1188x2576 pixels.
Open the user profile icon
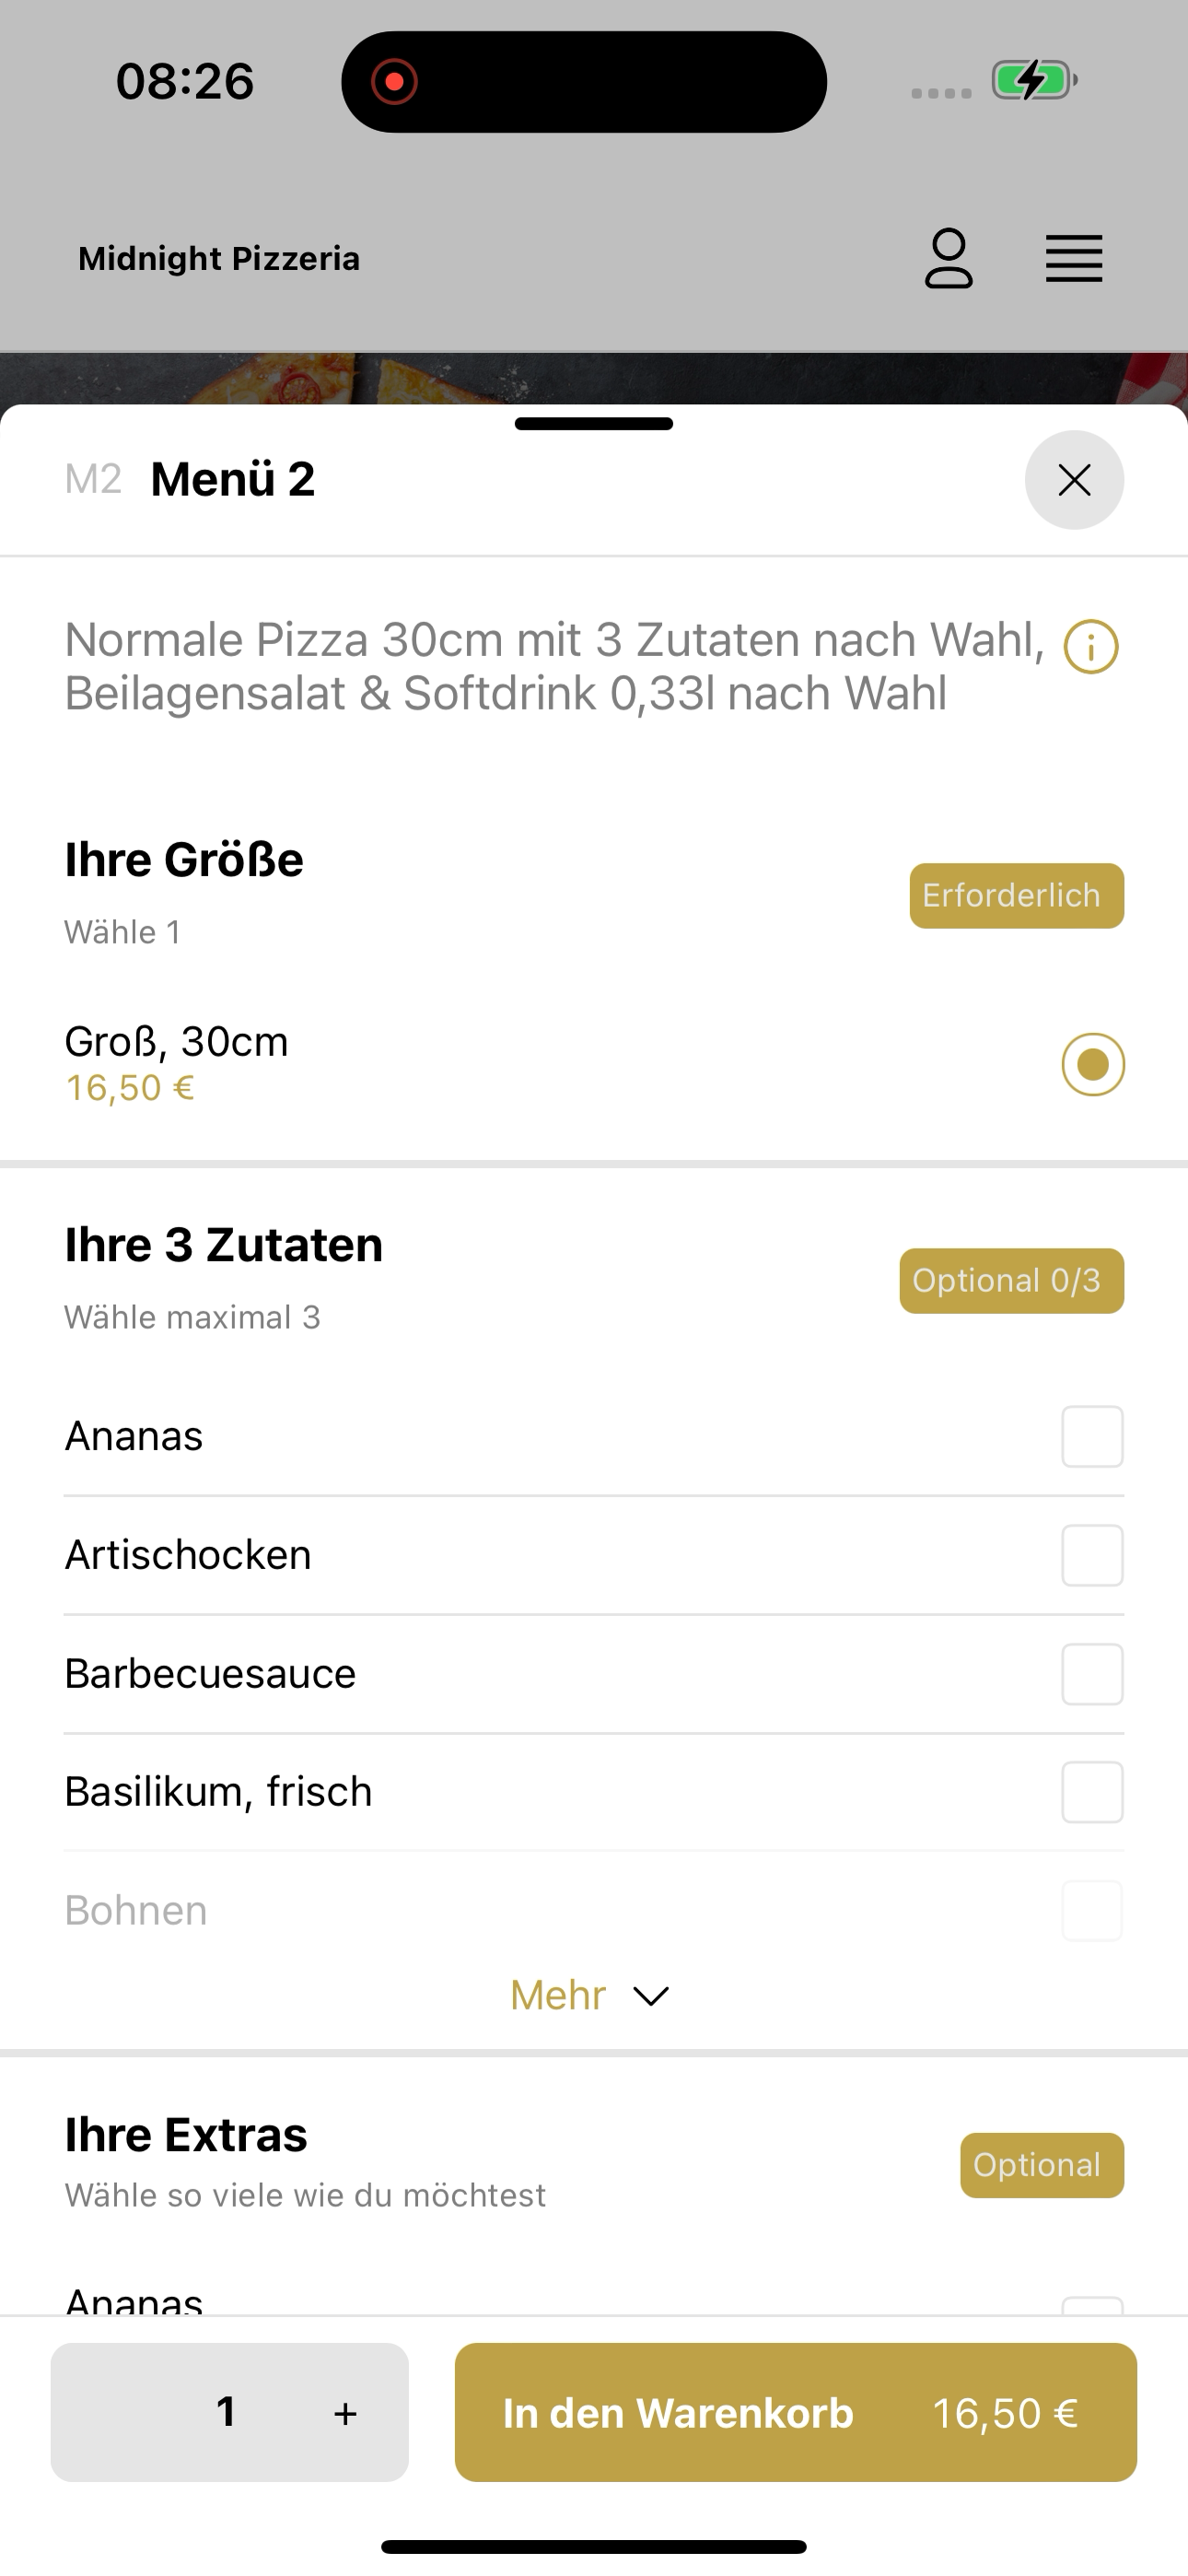coord(948,259)
